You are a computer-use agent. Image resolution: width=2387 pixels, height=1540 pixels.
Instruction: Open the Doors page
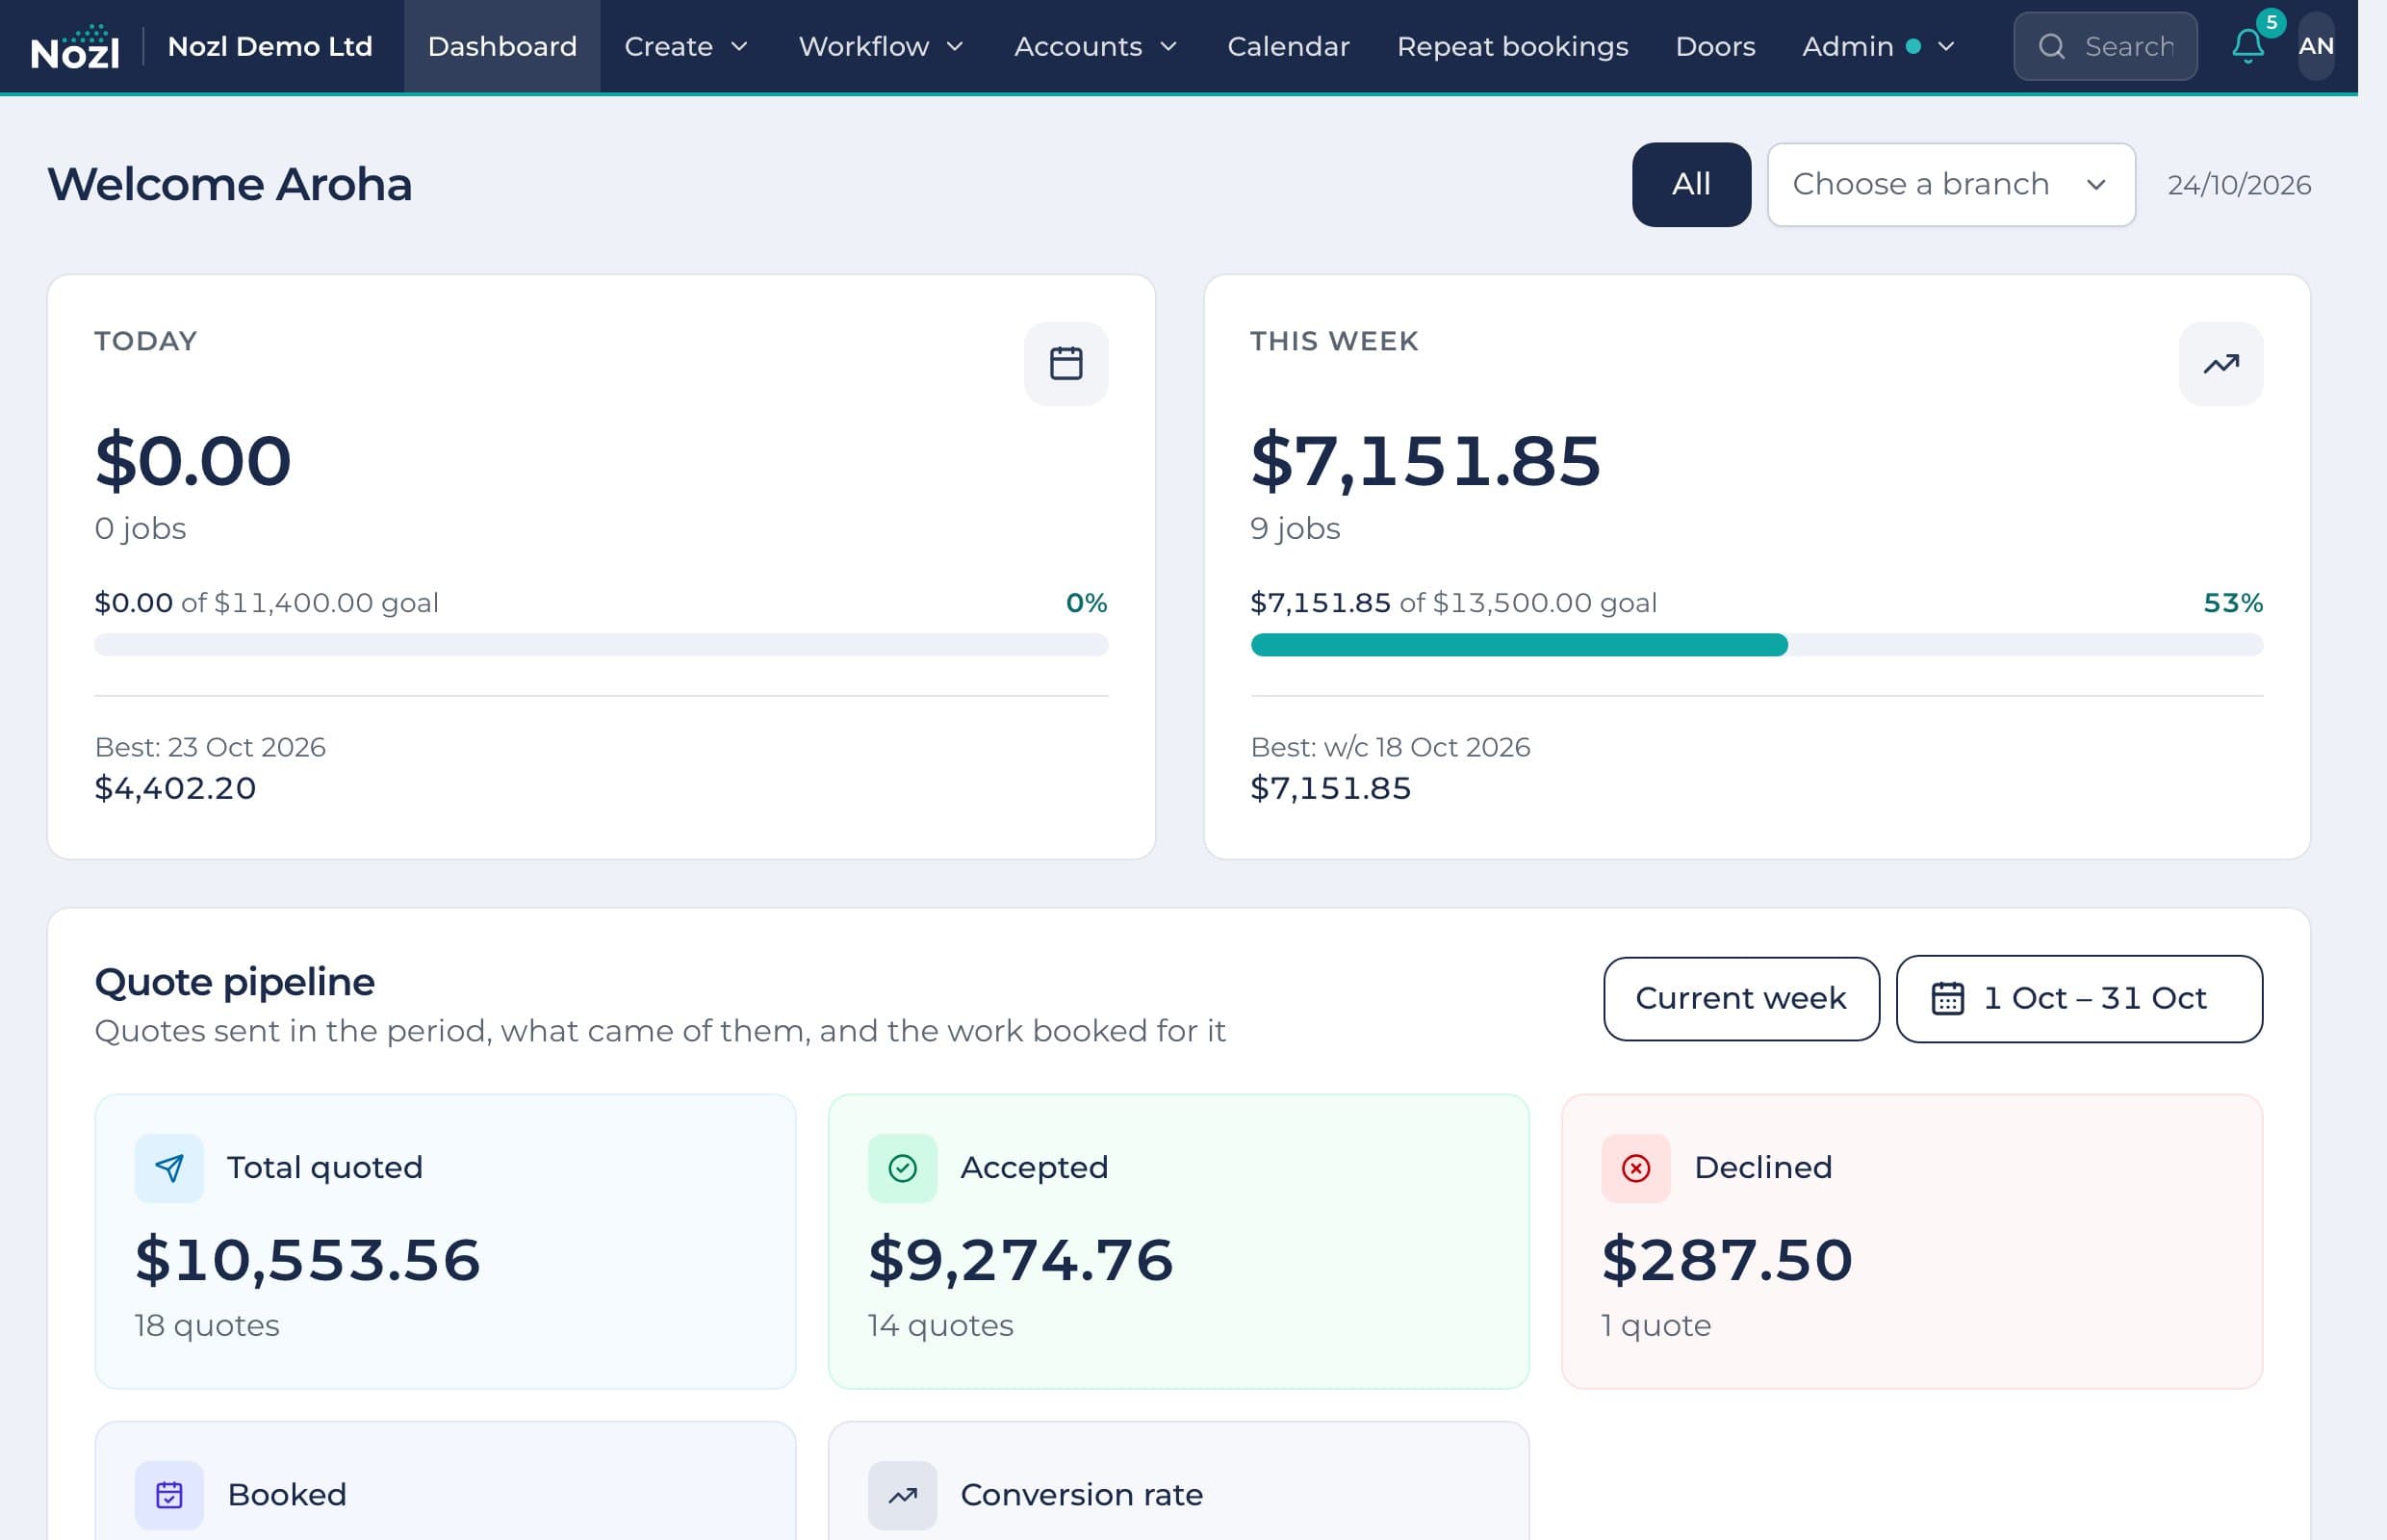click(x=1715, y=46)
